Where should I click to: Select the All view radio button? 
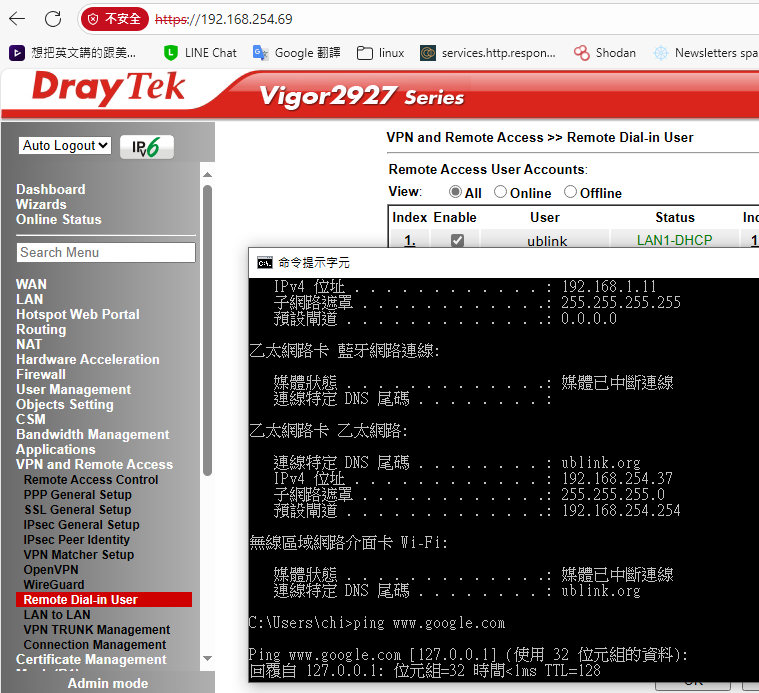456,192
